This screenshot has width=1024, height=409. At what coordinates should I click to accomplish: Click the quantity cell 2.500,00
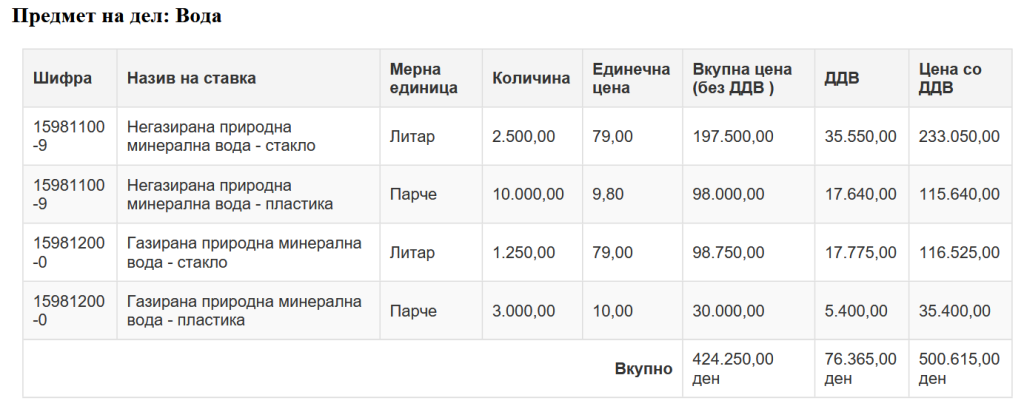[524, 136]
